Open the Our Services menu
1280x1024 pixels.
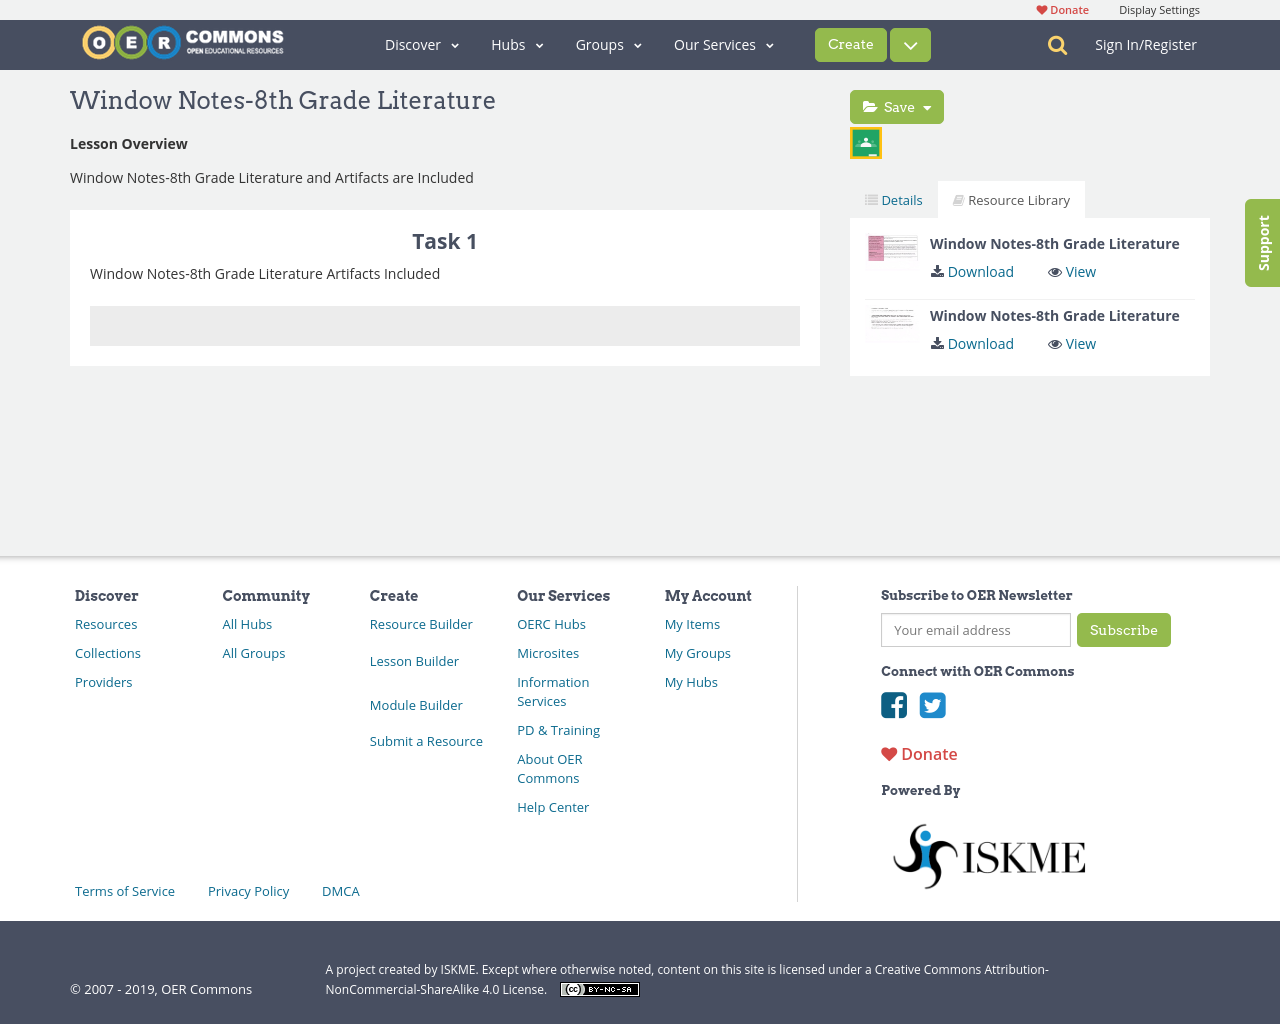tap(723, 44)
